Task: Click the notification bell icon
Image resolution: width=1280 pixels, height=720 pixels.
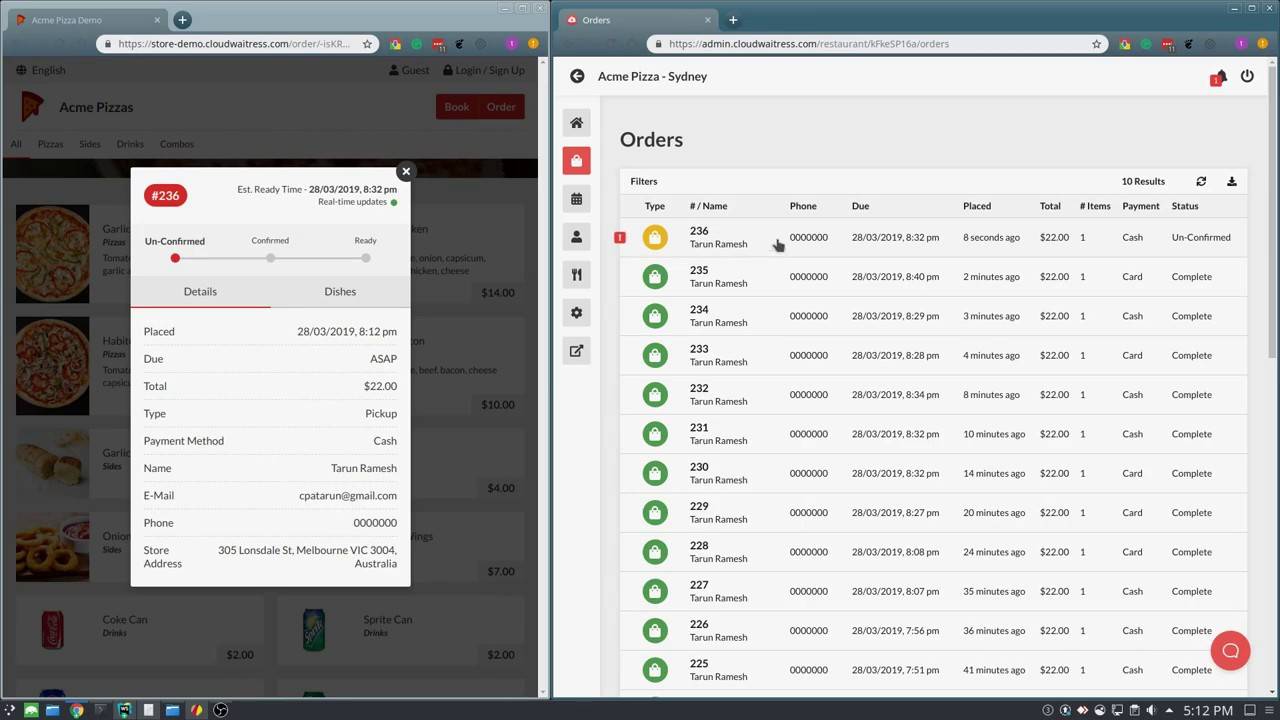Action: click(1219, 77)
